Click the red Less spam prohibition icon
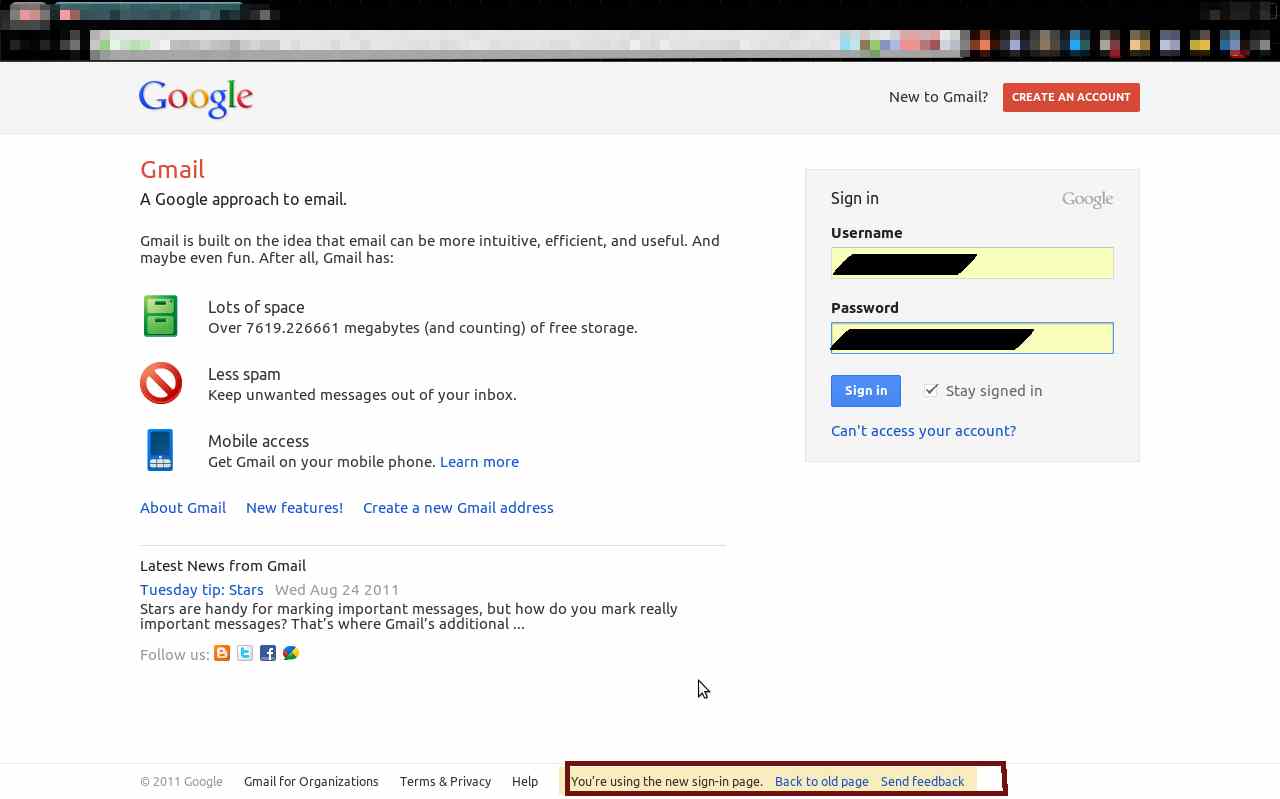 (161, 383)
